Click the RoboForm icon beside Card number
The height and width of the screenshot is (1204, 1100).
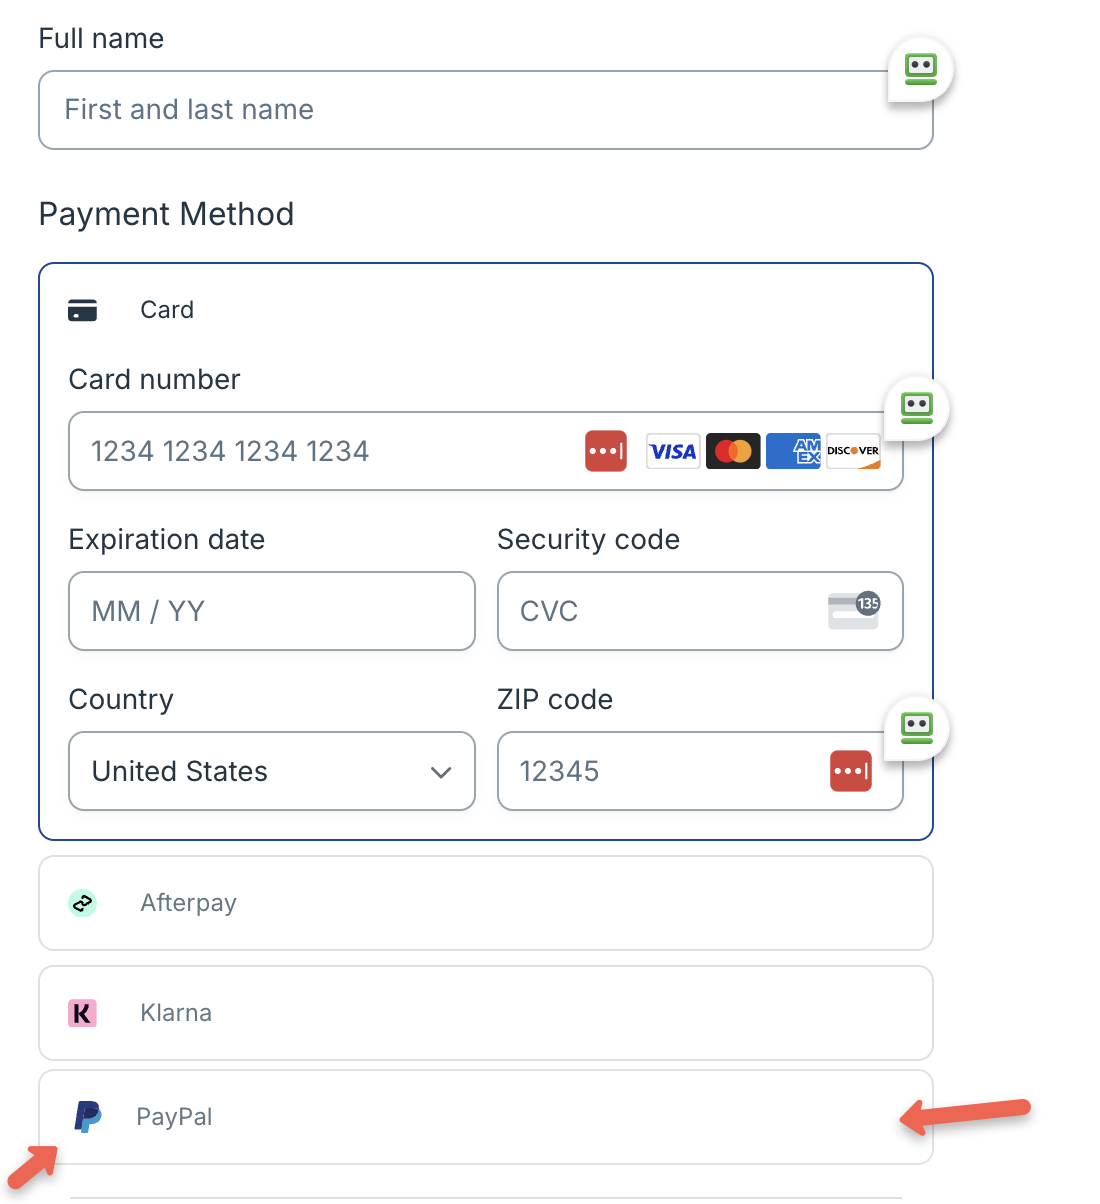pos(917,408)
